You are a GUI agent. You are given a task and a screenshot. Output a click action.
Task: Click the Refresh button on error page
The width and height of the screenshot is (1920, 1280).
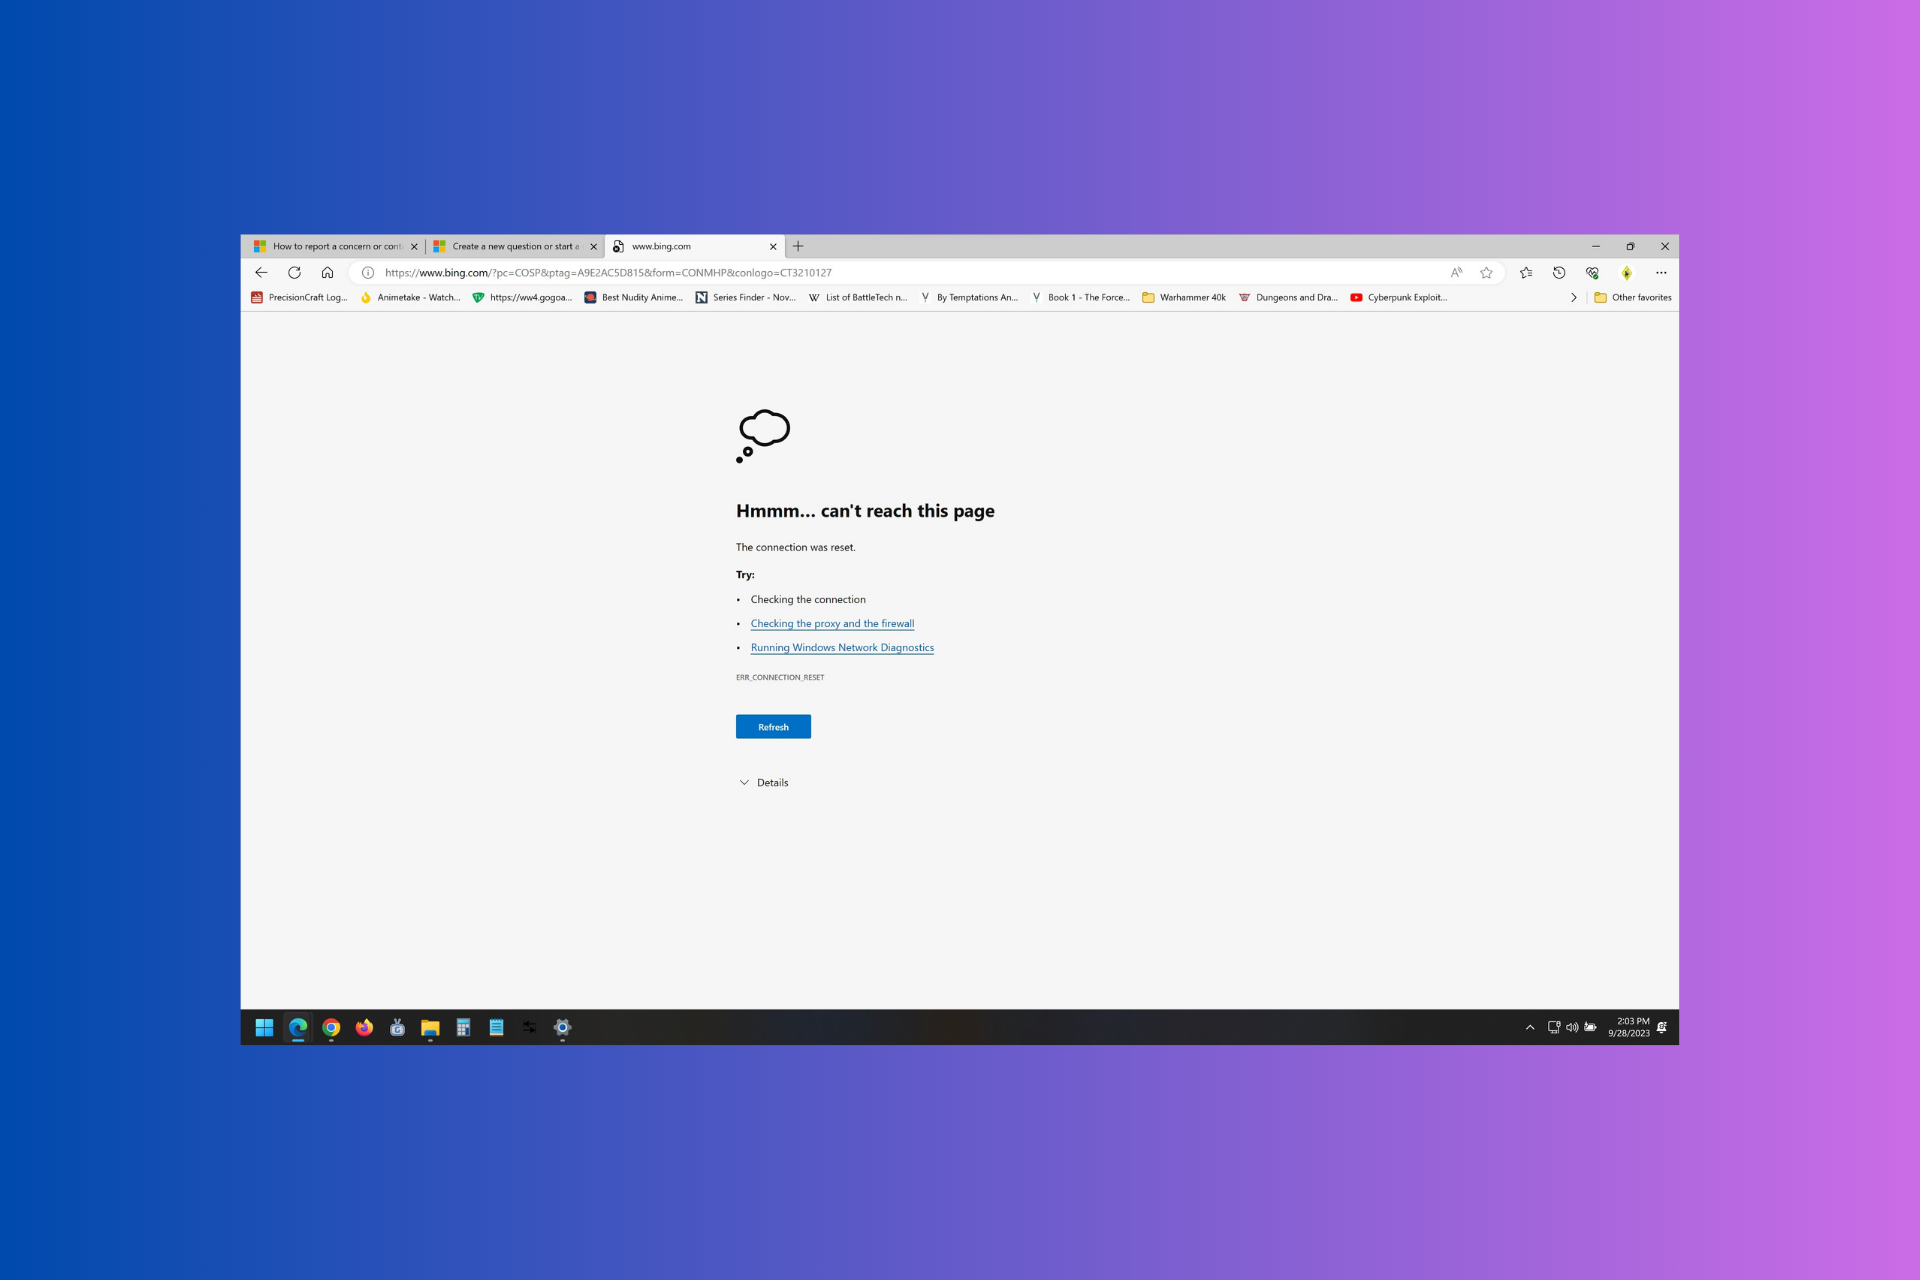point(773,726)
